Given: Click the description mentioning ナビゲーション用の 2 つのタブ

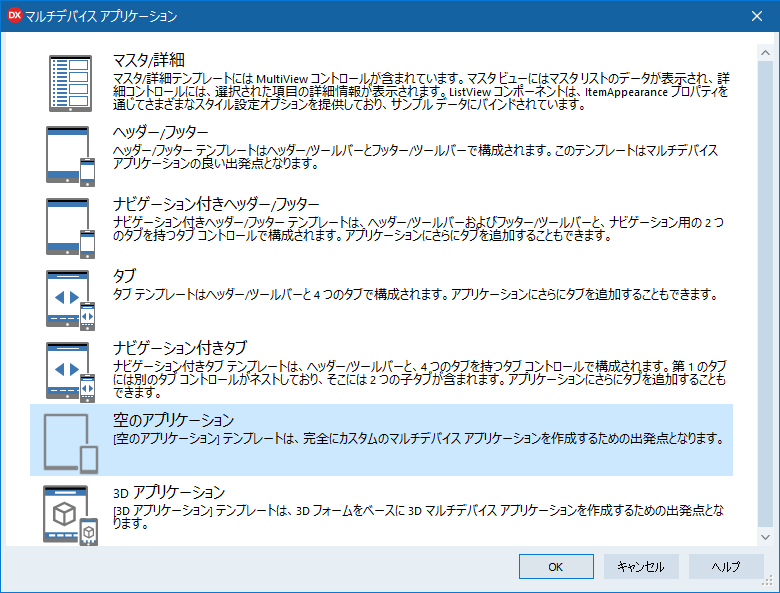Looking at the screenshot, I should (x=418, y=229).
